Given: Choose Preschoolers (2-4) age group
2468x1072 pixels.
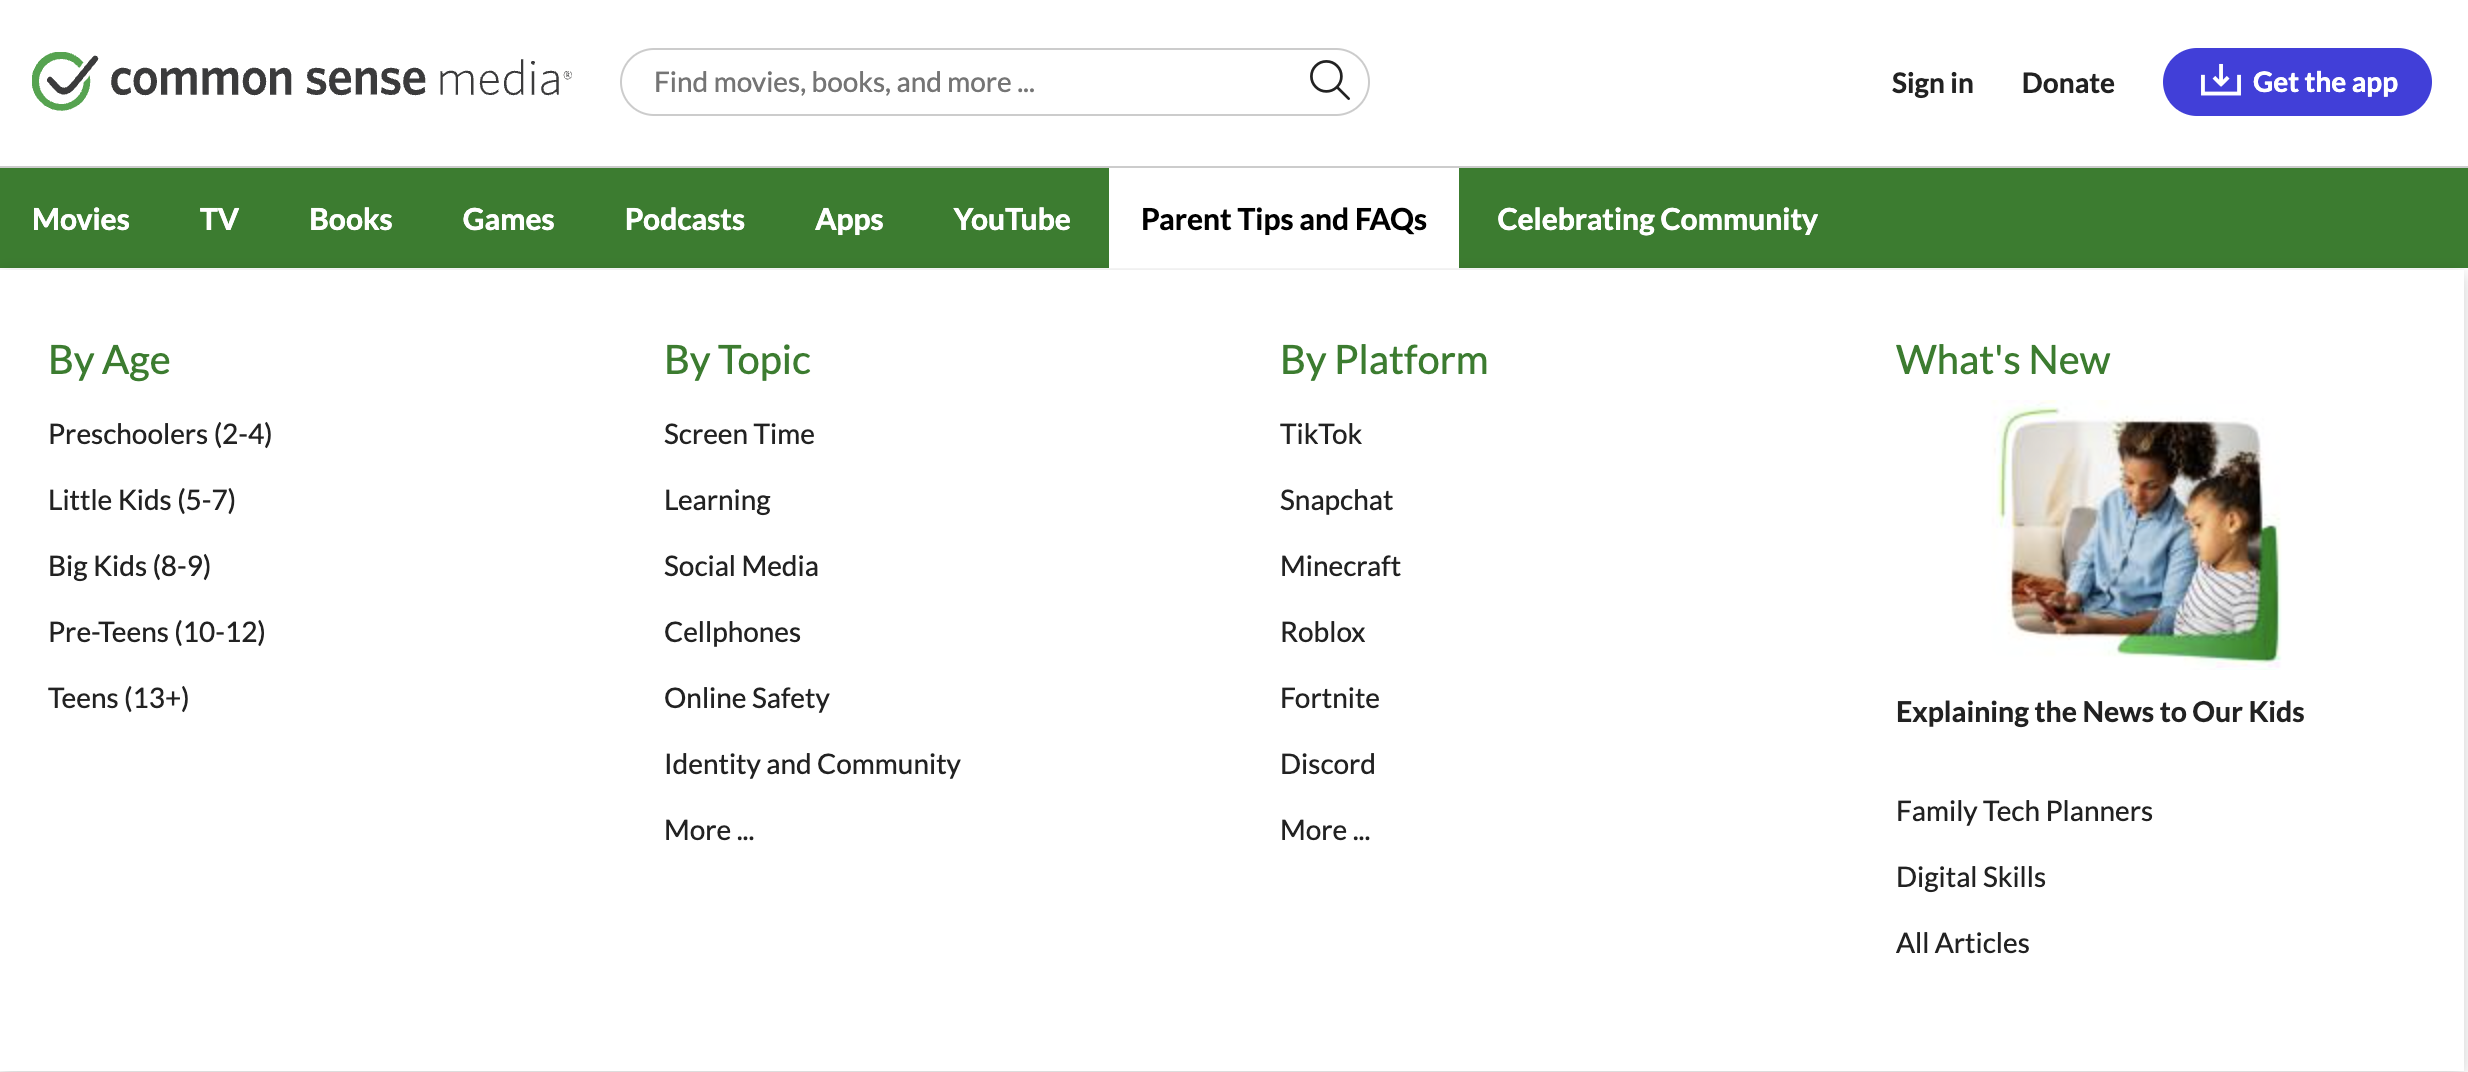Looking at the screenshot, I should 160,434.
